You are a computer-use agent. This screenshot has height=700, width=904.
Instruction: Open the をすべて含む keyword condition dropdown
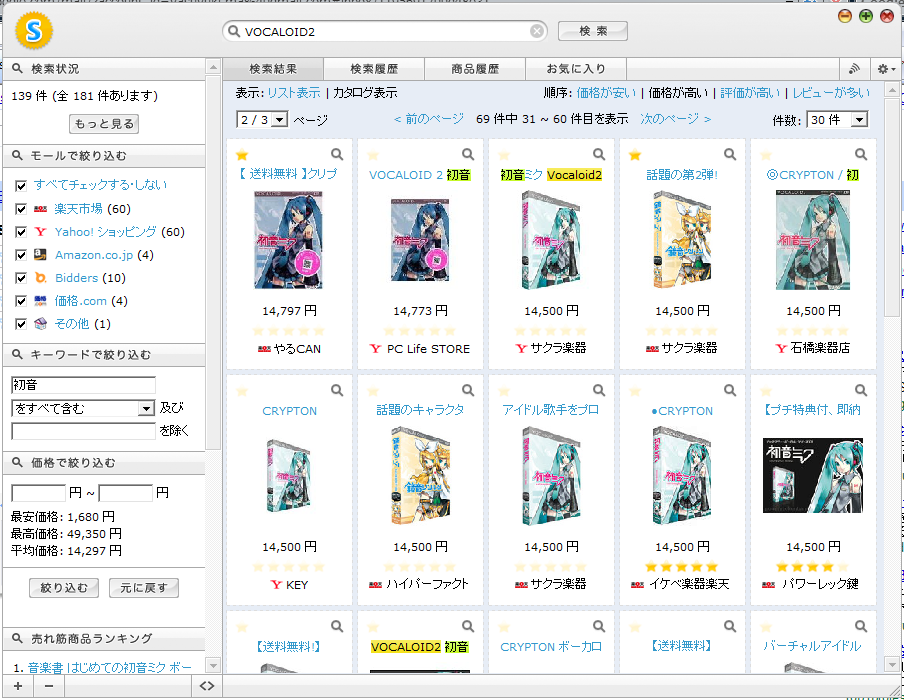click(x=83, y=408)
